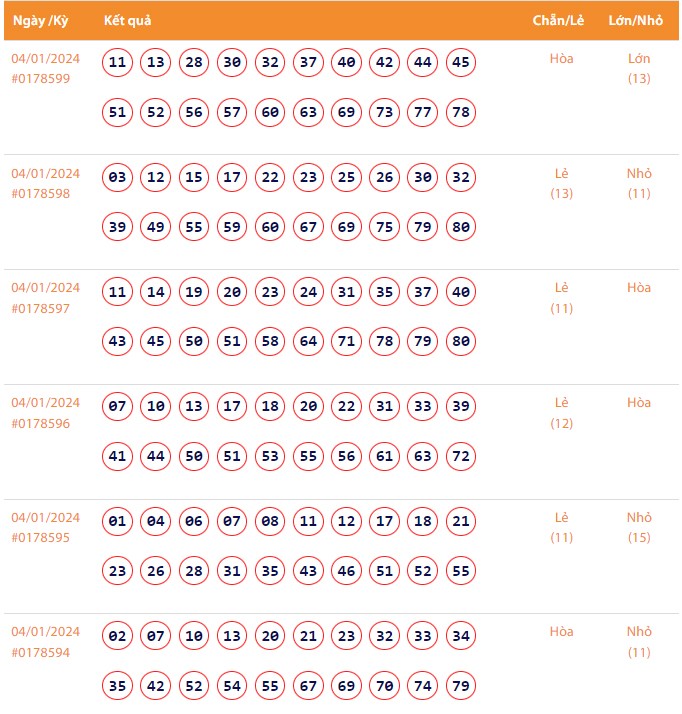
Task: Click the Nhỏ (15) result label
Action: click(x=639, y=527)
